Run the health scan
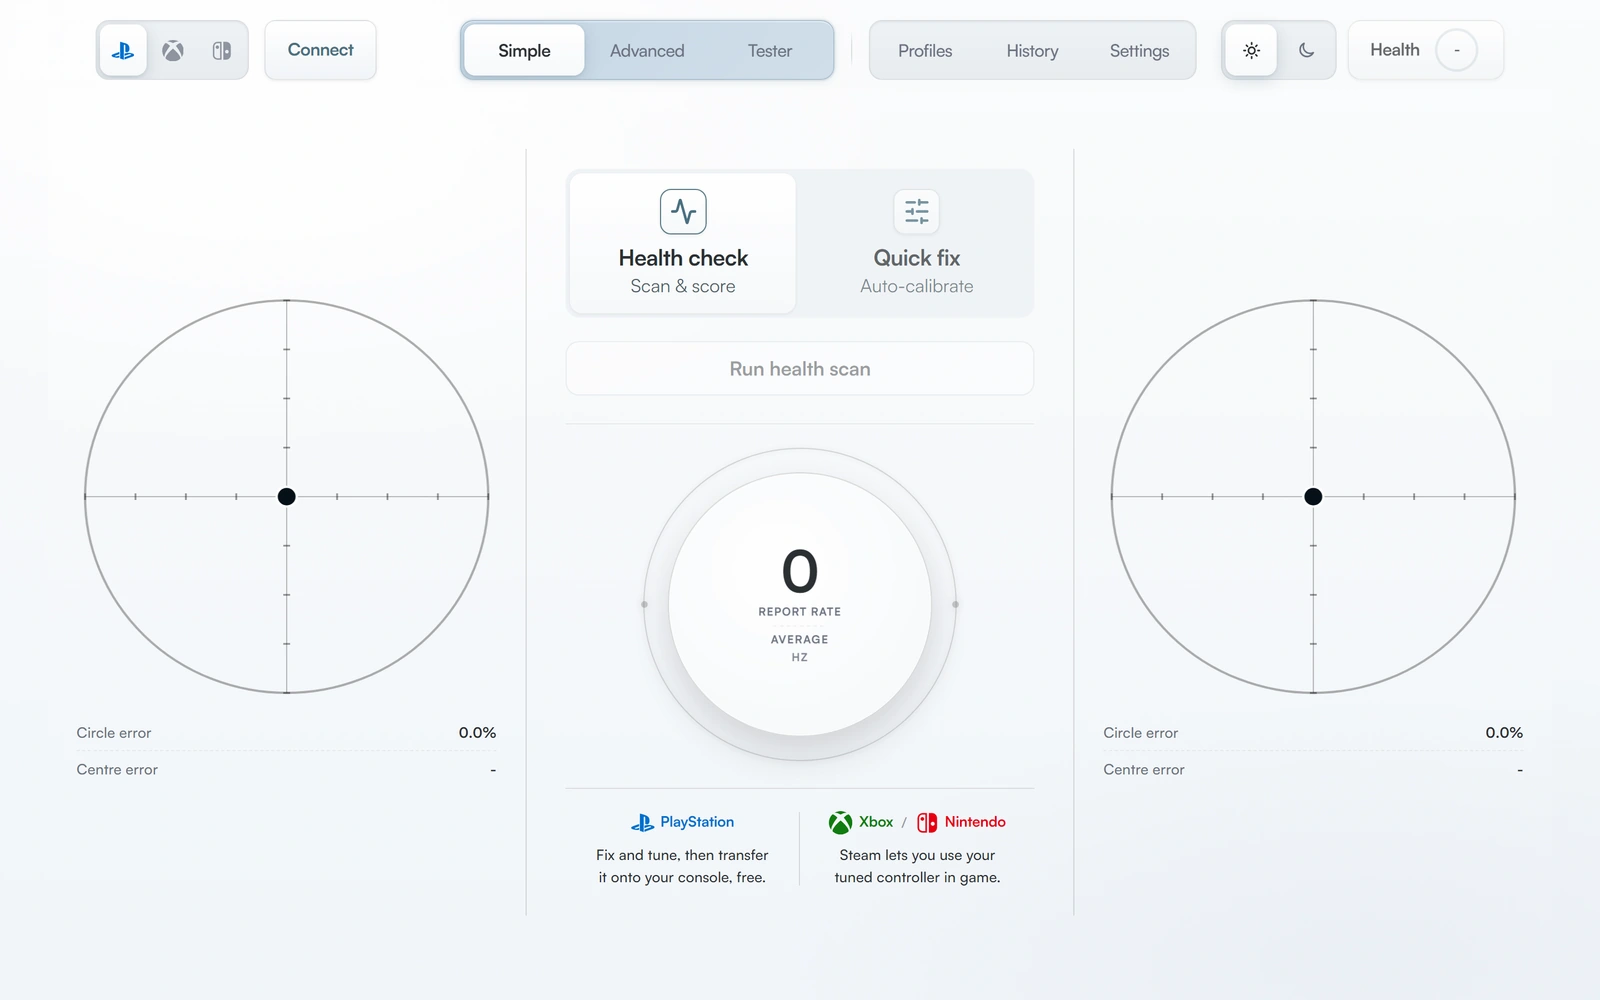Image resolution: width=1600 pixels, height=1000 pixels. click(800, 369)
